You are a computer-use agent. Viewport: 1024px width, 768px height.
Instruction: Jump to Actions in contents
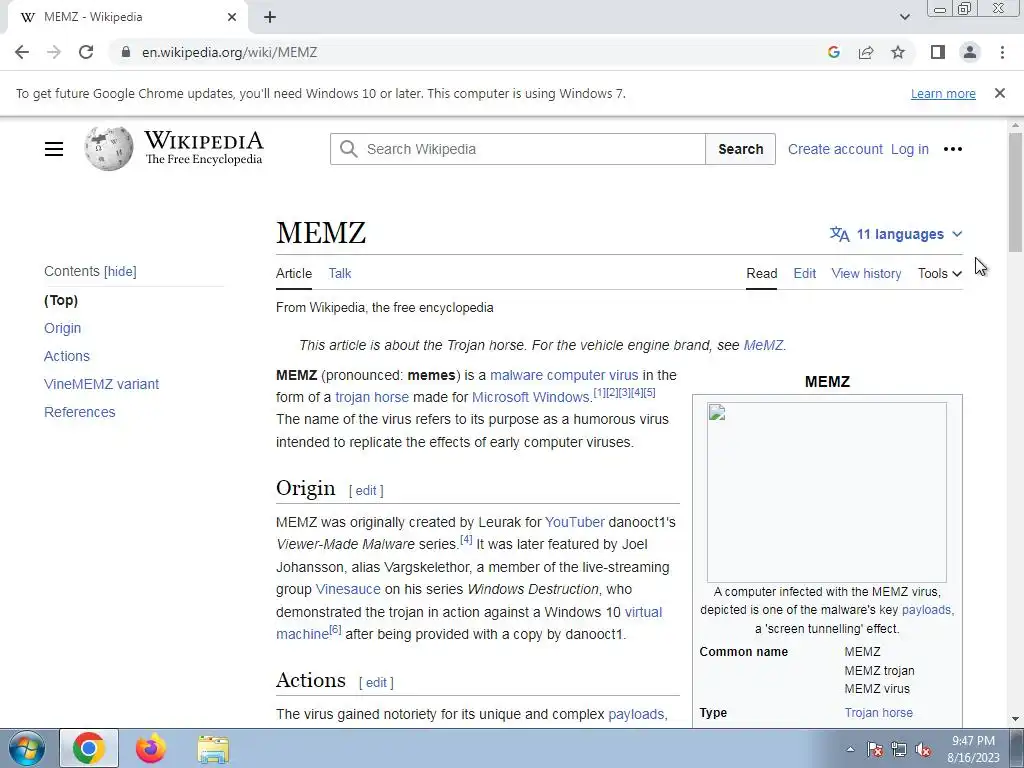coord(67,356)
